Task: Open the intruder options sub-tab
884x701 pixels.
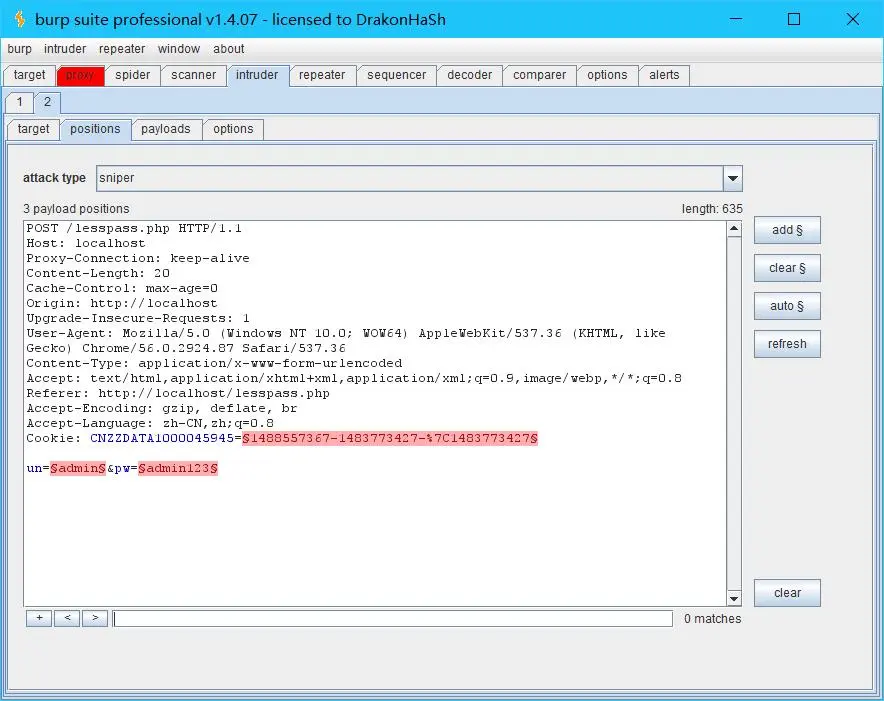Action: point(233,129)
